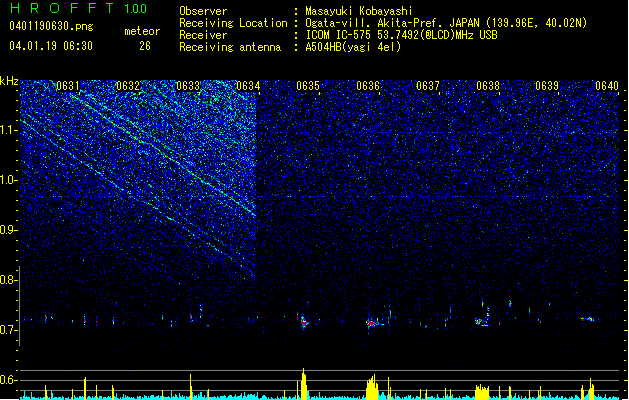Click the 0.9 kHz axis label
This screenshot has width=629, height=400.
coord(9,230)
